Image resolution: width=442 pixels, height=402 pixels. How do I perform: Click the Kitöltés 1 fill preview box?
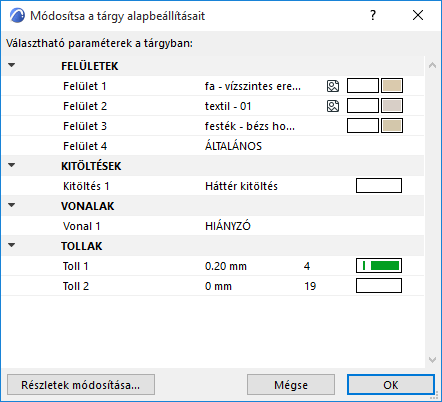coord(379,186)
